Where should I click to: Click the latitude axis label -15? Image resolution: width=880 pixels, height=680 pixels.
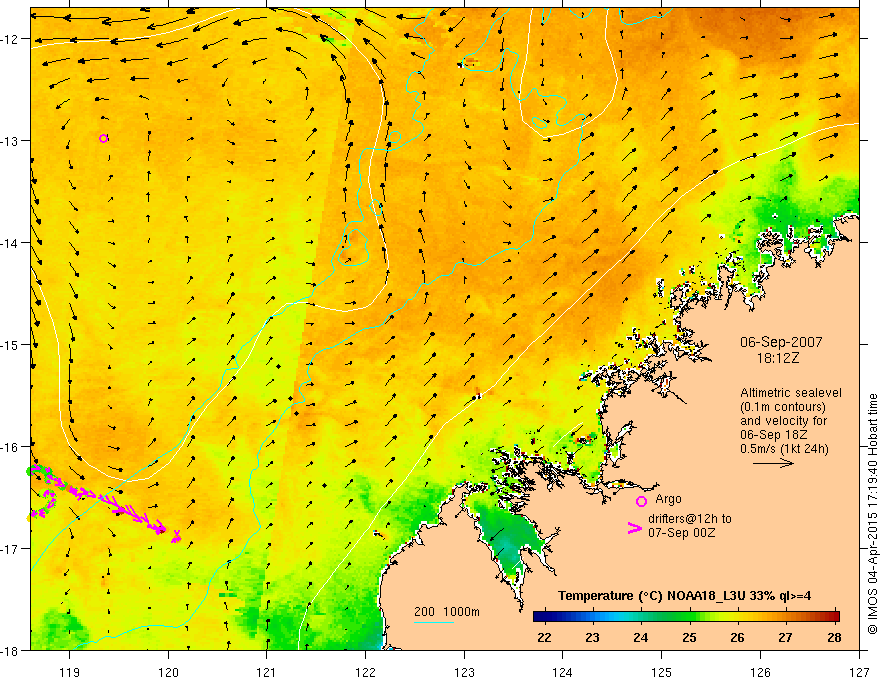pos(10,344)
